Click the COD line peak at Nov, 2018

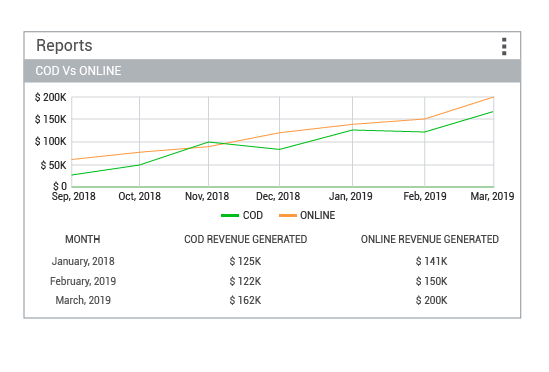[x=209, y=142]
